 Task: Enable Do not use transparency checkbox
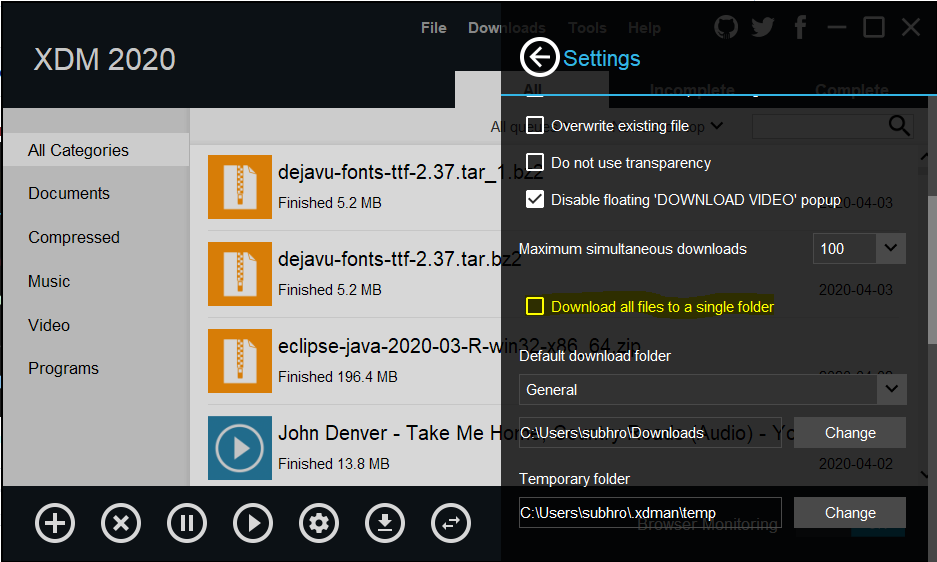coord(535,163)
